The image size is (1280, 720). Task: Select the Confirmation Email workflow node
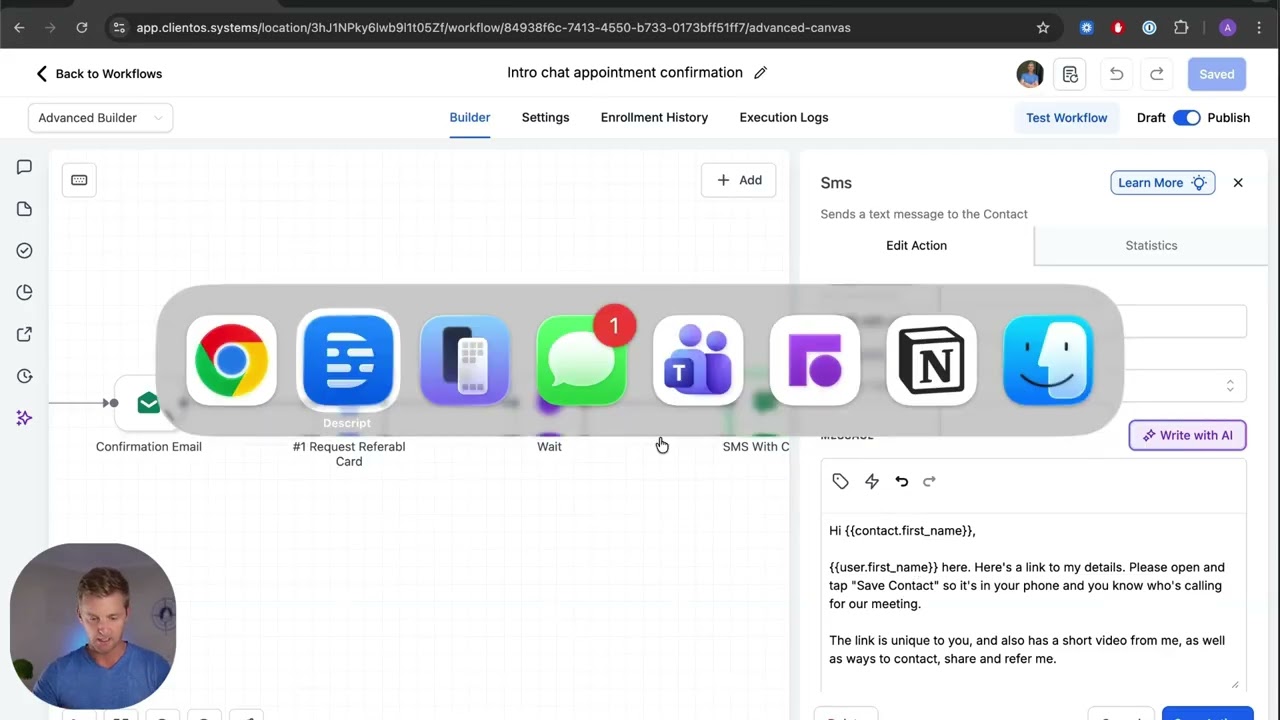[x=148, y=403]
